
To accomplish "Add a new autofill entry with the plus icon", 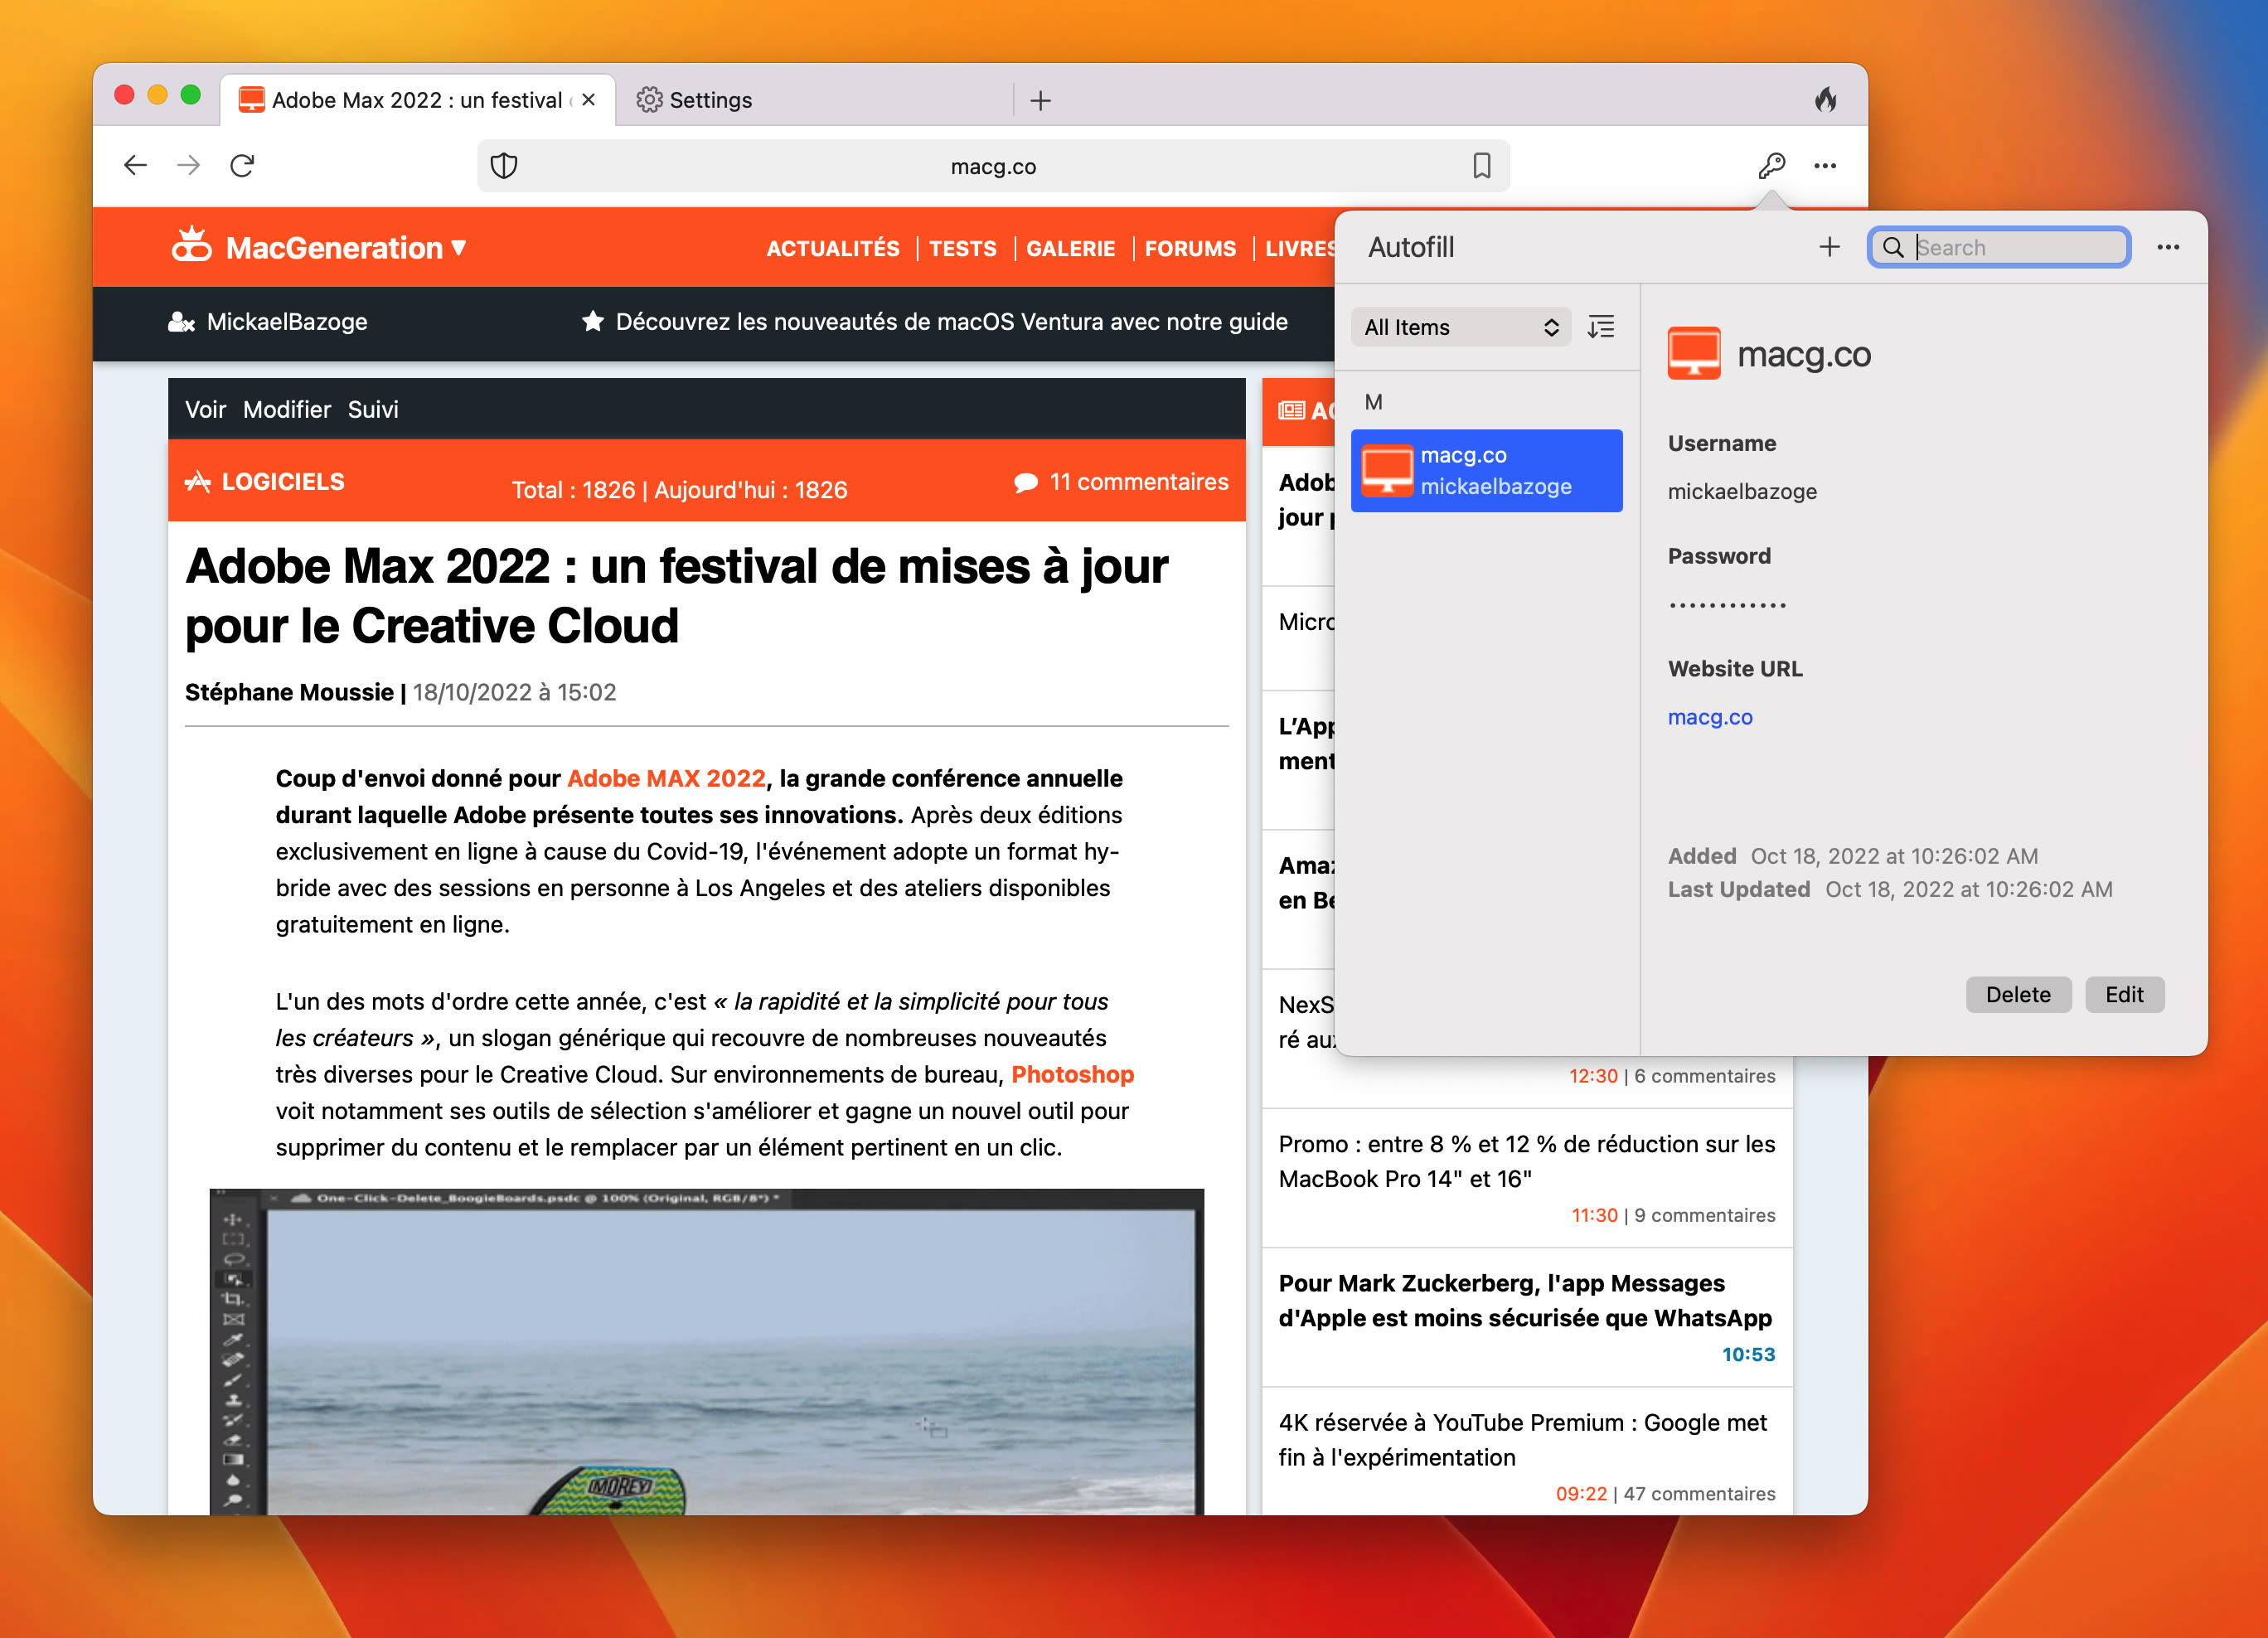I will [x=1830, y=246].
